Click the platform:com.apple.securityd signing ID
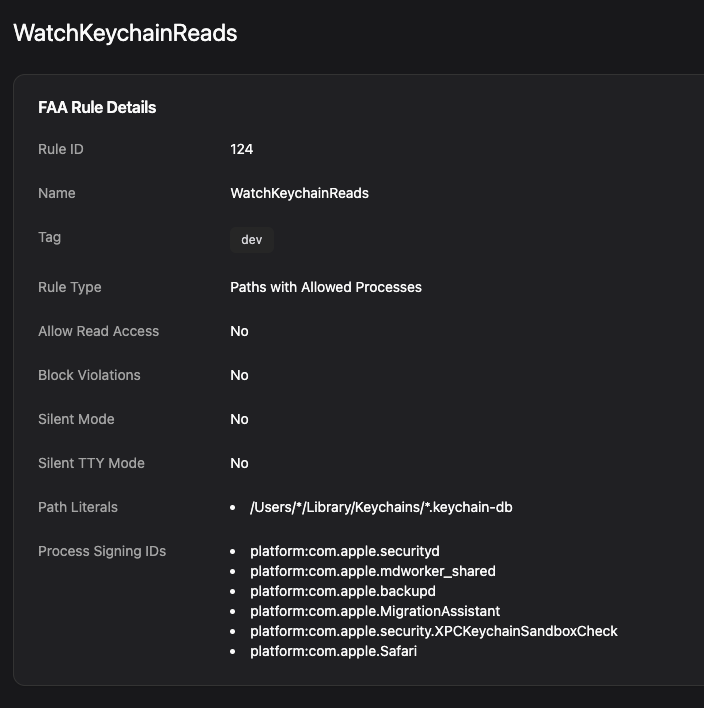The image size is (704, 708). click(345, 551)
